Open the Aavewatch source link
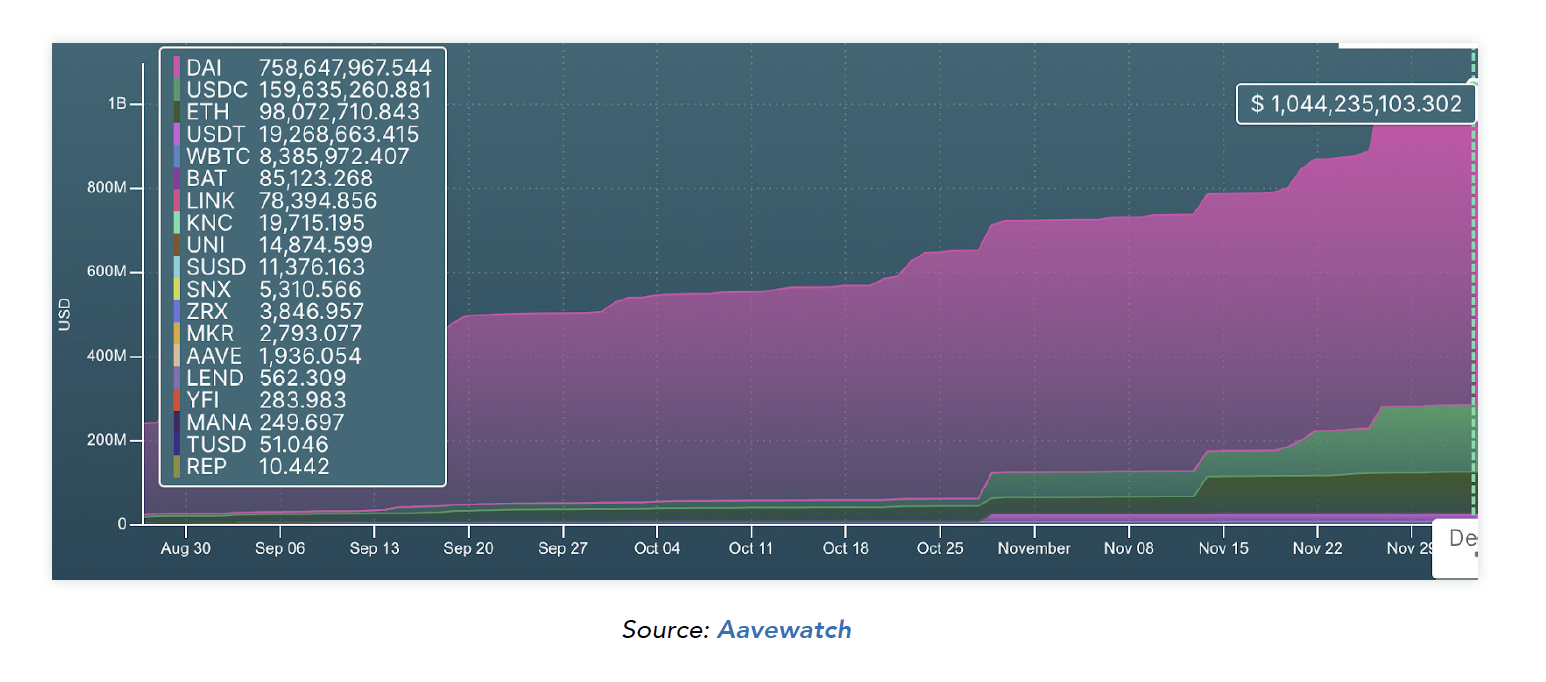 (784, 630)
